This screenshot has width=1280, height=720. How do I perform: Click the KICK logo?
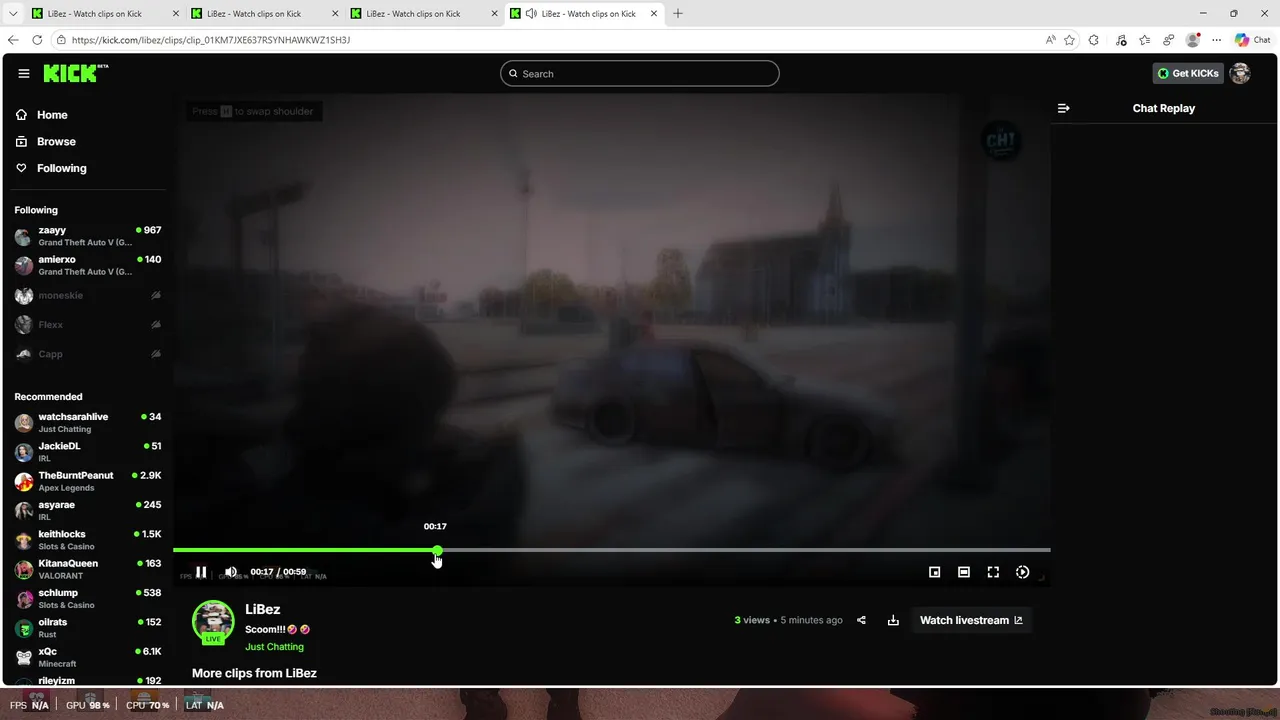75,73
